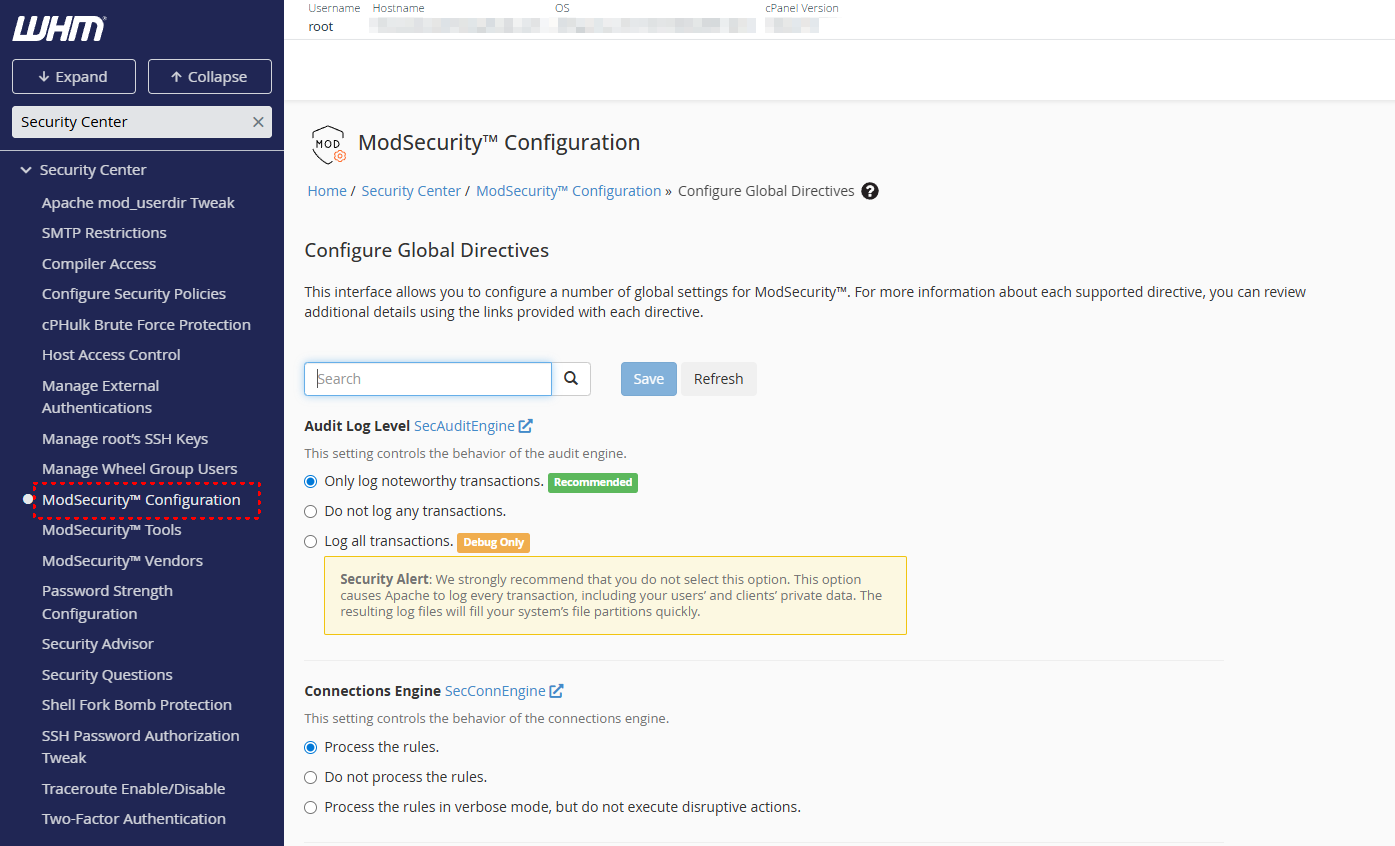Open ModSecurity Tools sidebar item
This screenshot has height=846, width=1395.
pos(112,530)
